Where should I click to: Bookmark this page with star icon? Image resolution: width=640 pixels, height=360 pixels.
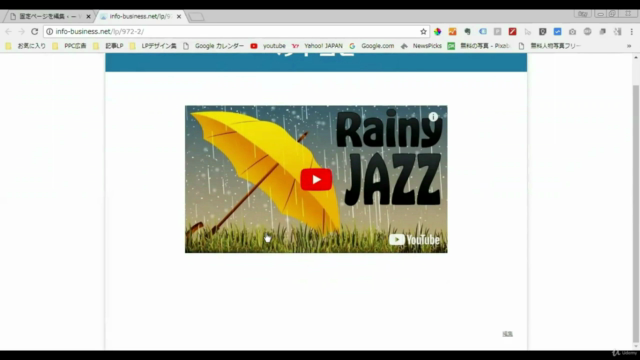tap(423, 31)
